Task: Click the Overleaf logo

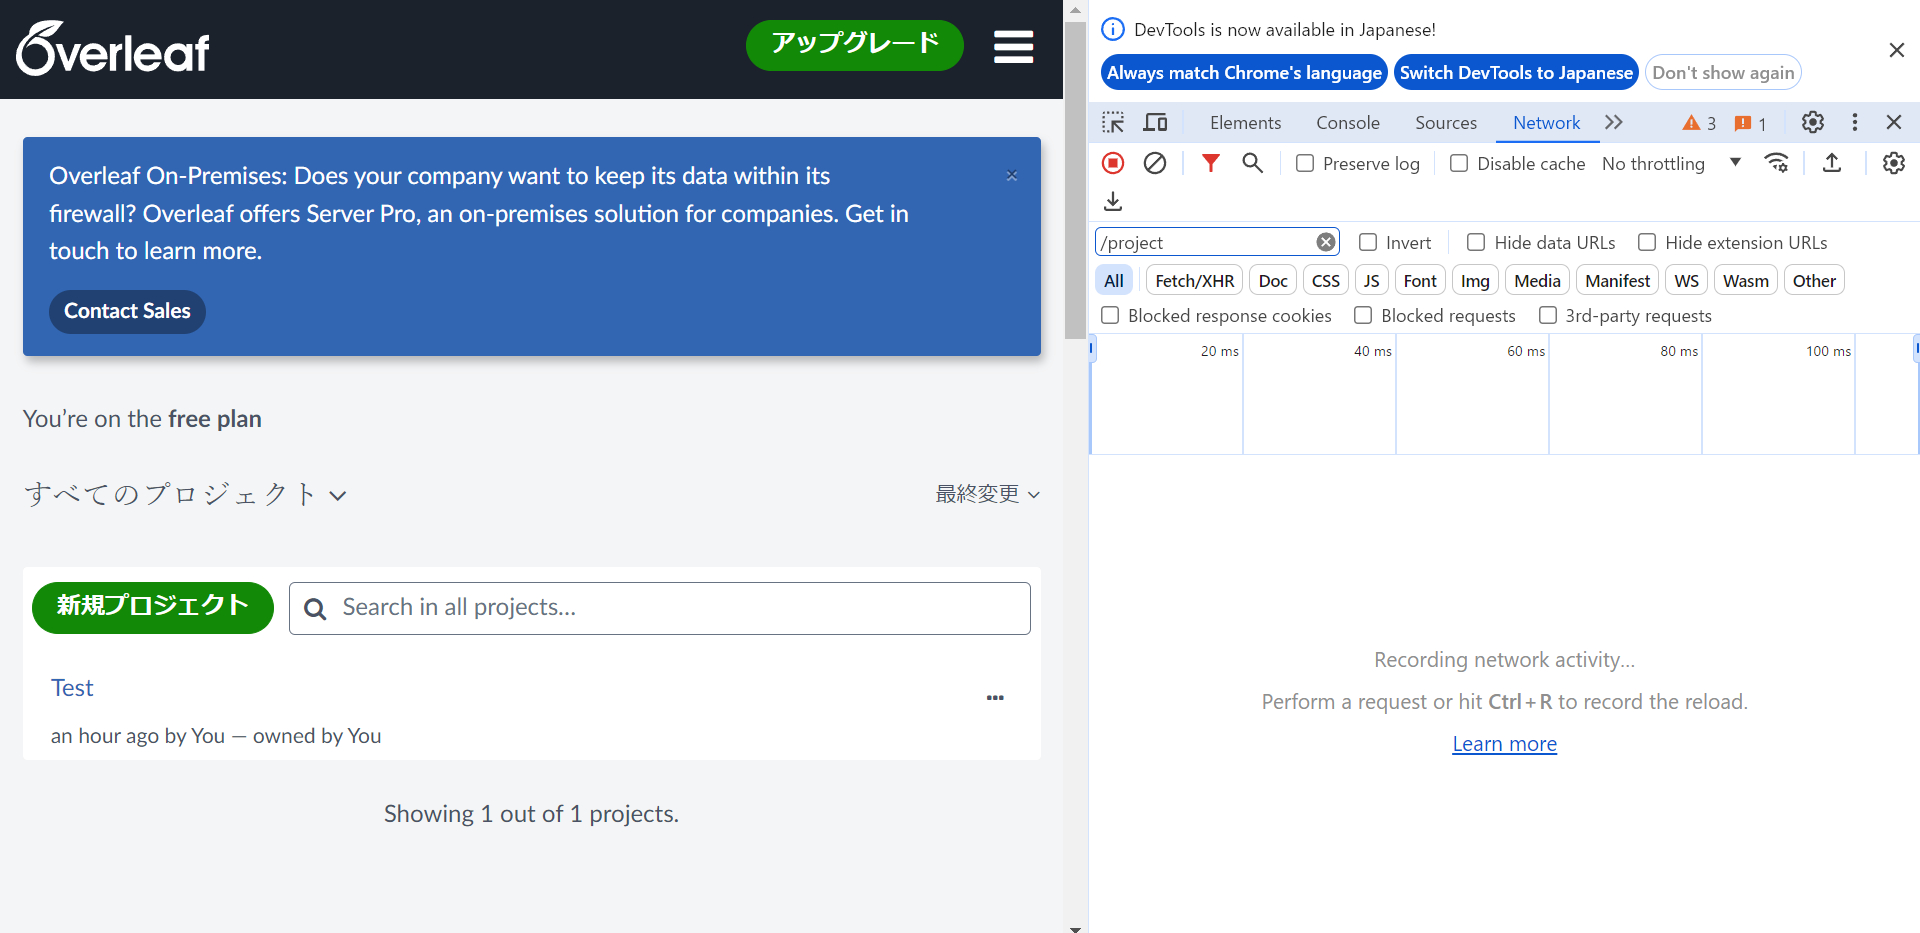Action: (113, 49)
